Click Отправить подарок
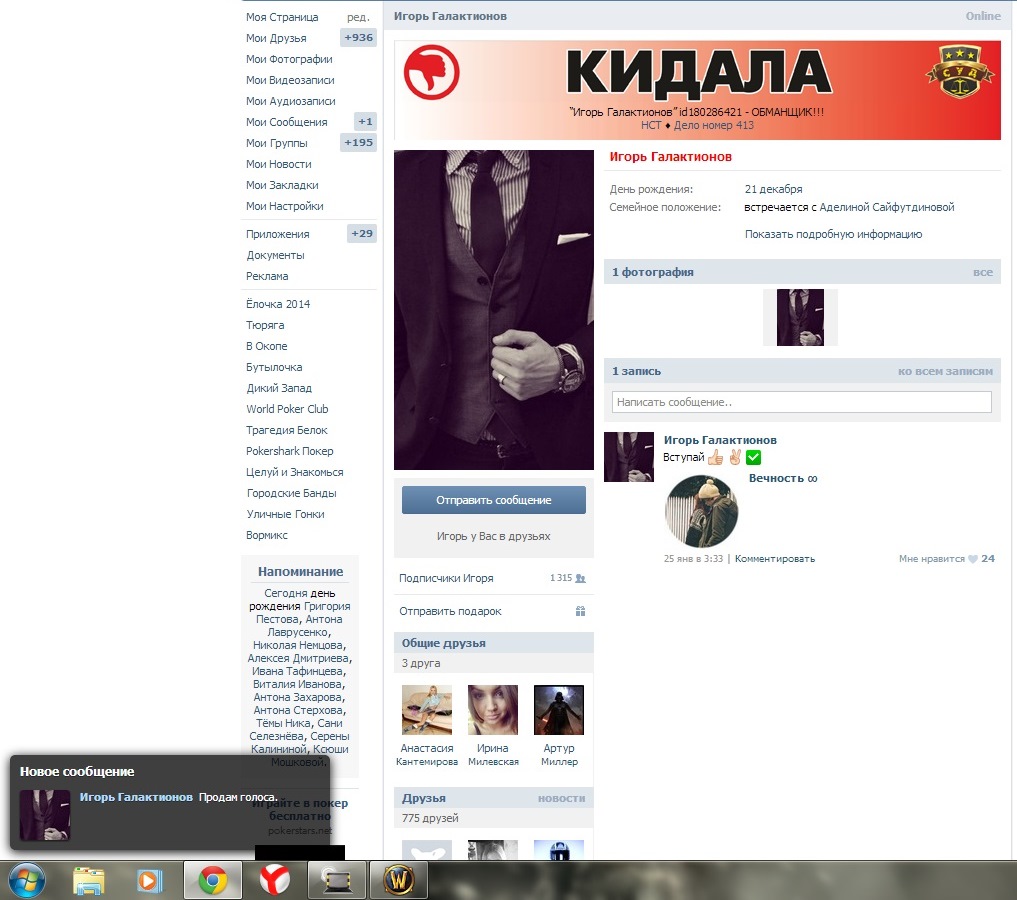The width and height of the screenshot is (1017, 900). (450, 611)
